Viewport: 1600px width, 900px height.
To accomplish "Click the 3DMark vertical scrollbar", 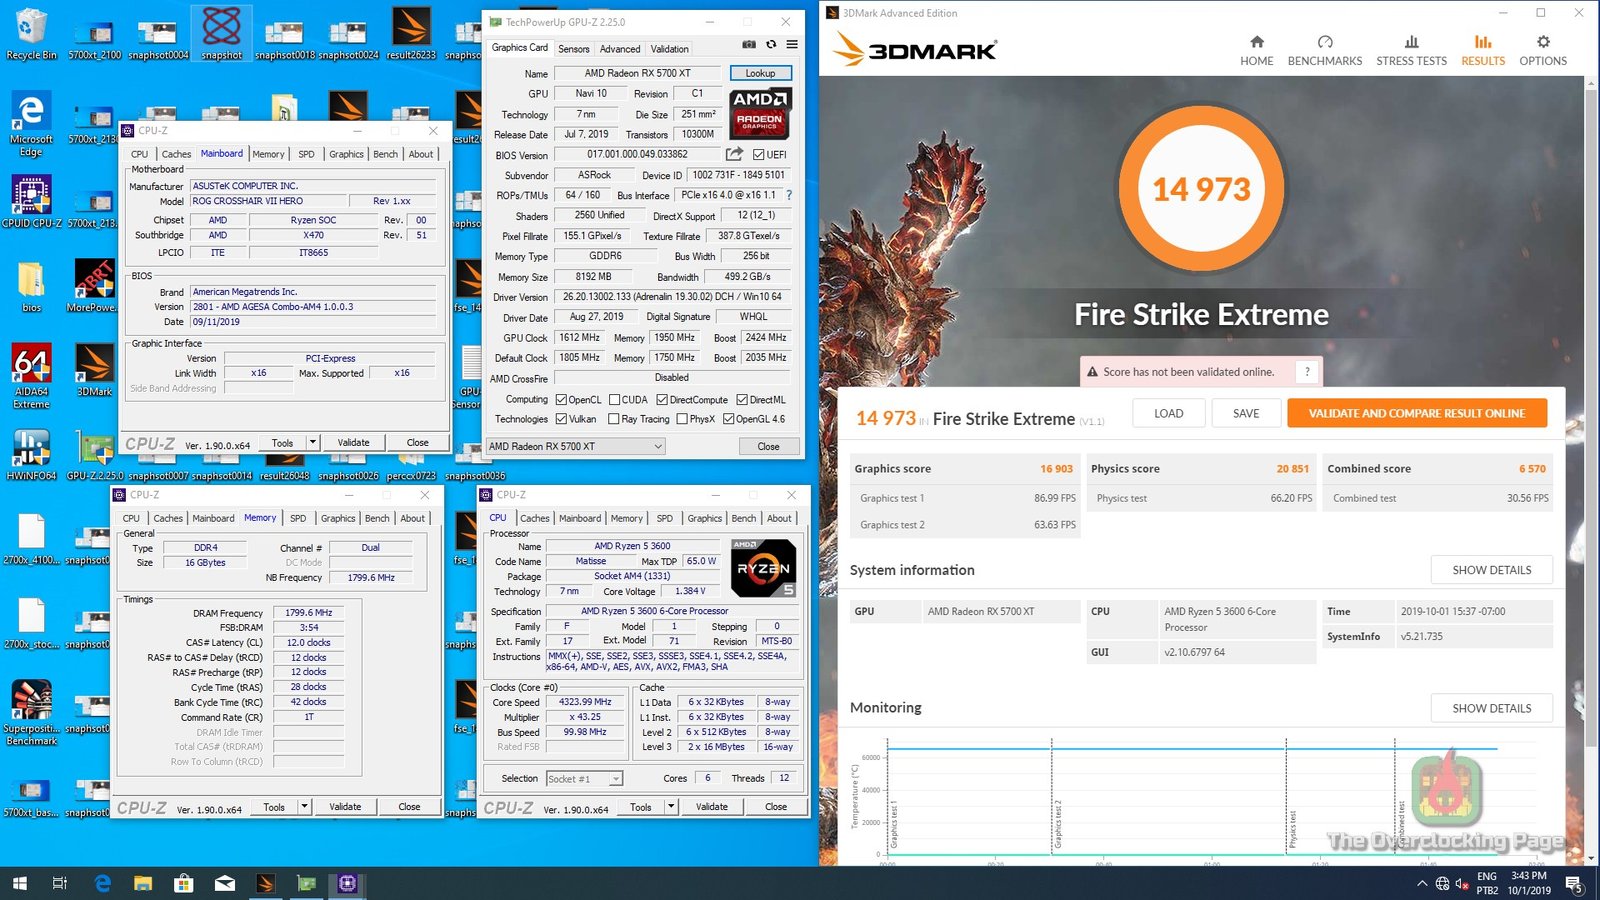I will click(x=1591, y=400).
